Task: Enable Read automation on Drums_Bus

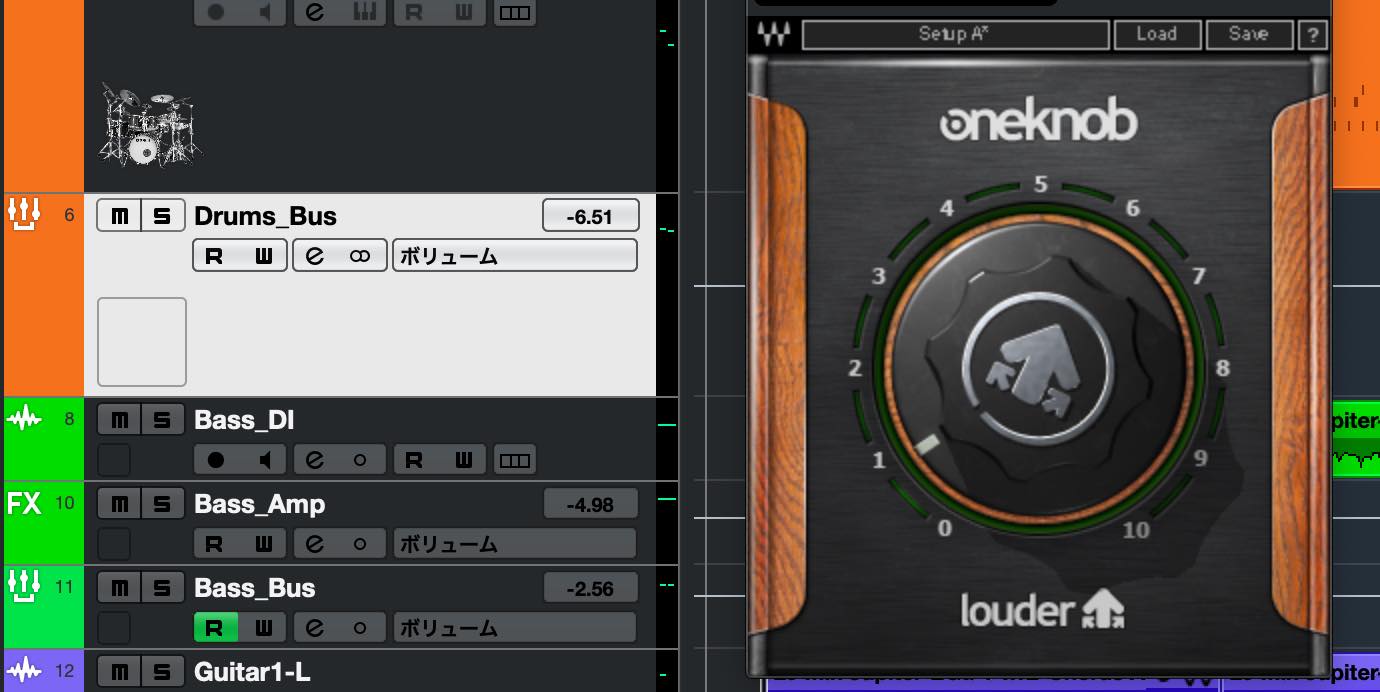Action: click(x=215, y=256)
